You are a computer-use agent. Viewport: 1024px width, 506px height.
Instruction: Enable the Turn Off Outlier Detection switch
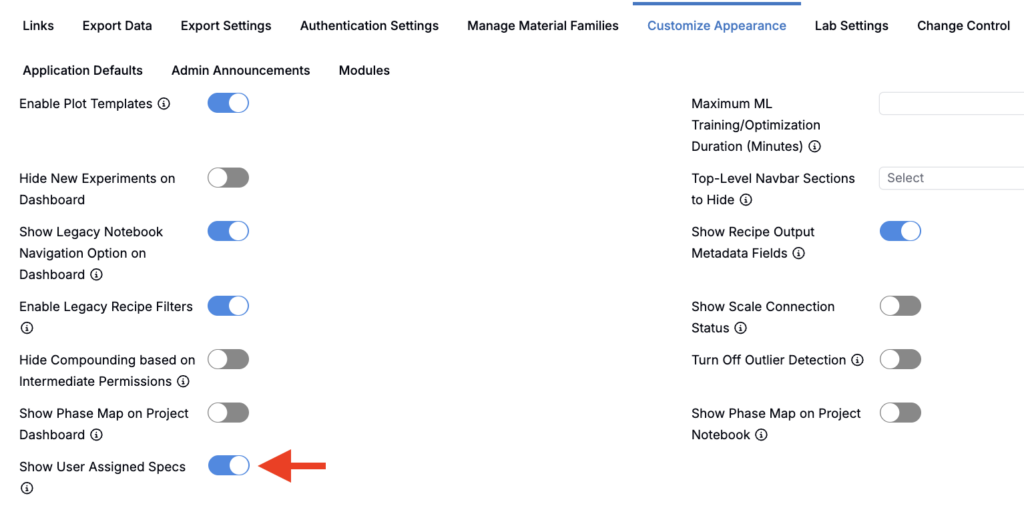(900, 359)
